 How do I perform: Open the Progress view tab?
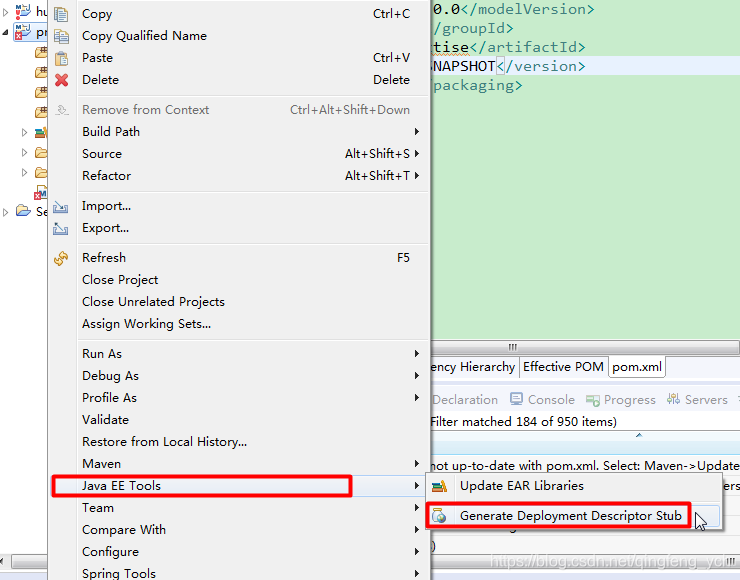click(x=621, y=400)
